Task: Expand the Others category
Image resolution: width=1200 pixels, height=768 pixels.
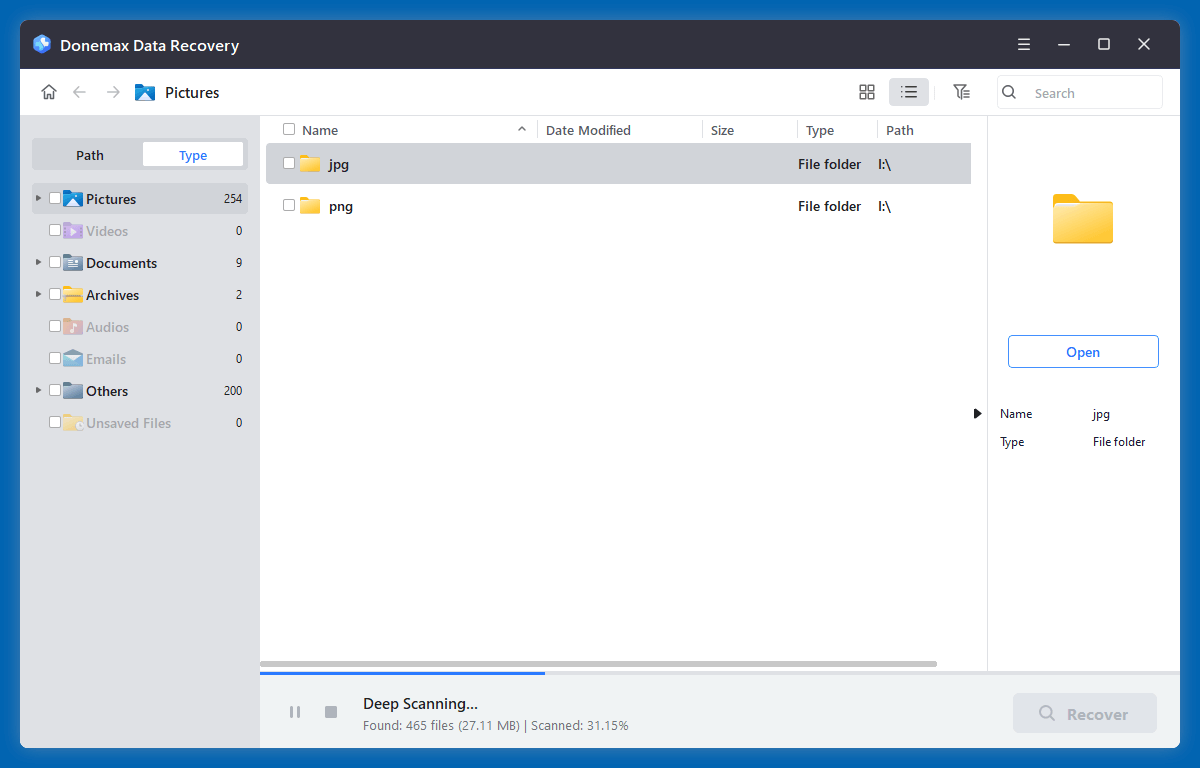Action: click(38, 390)
